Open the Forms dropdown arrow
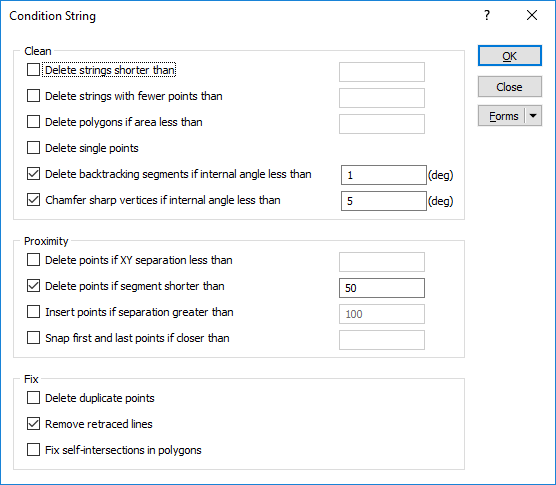Screen dimensions: 556x485 click(x=533, y=116)
